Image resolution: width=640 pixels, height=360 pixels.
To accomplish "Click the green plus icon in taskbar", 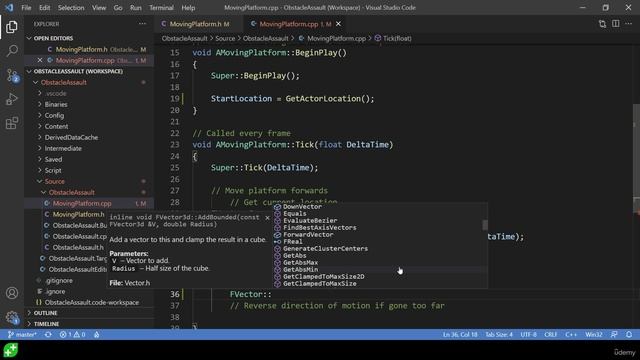I will (11, 350).
